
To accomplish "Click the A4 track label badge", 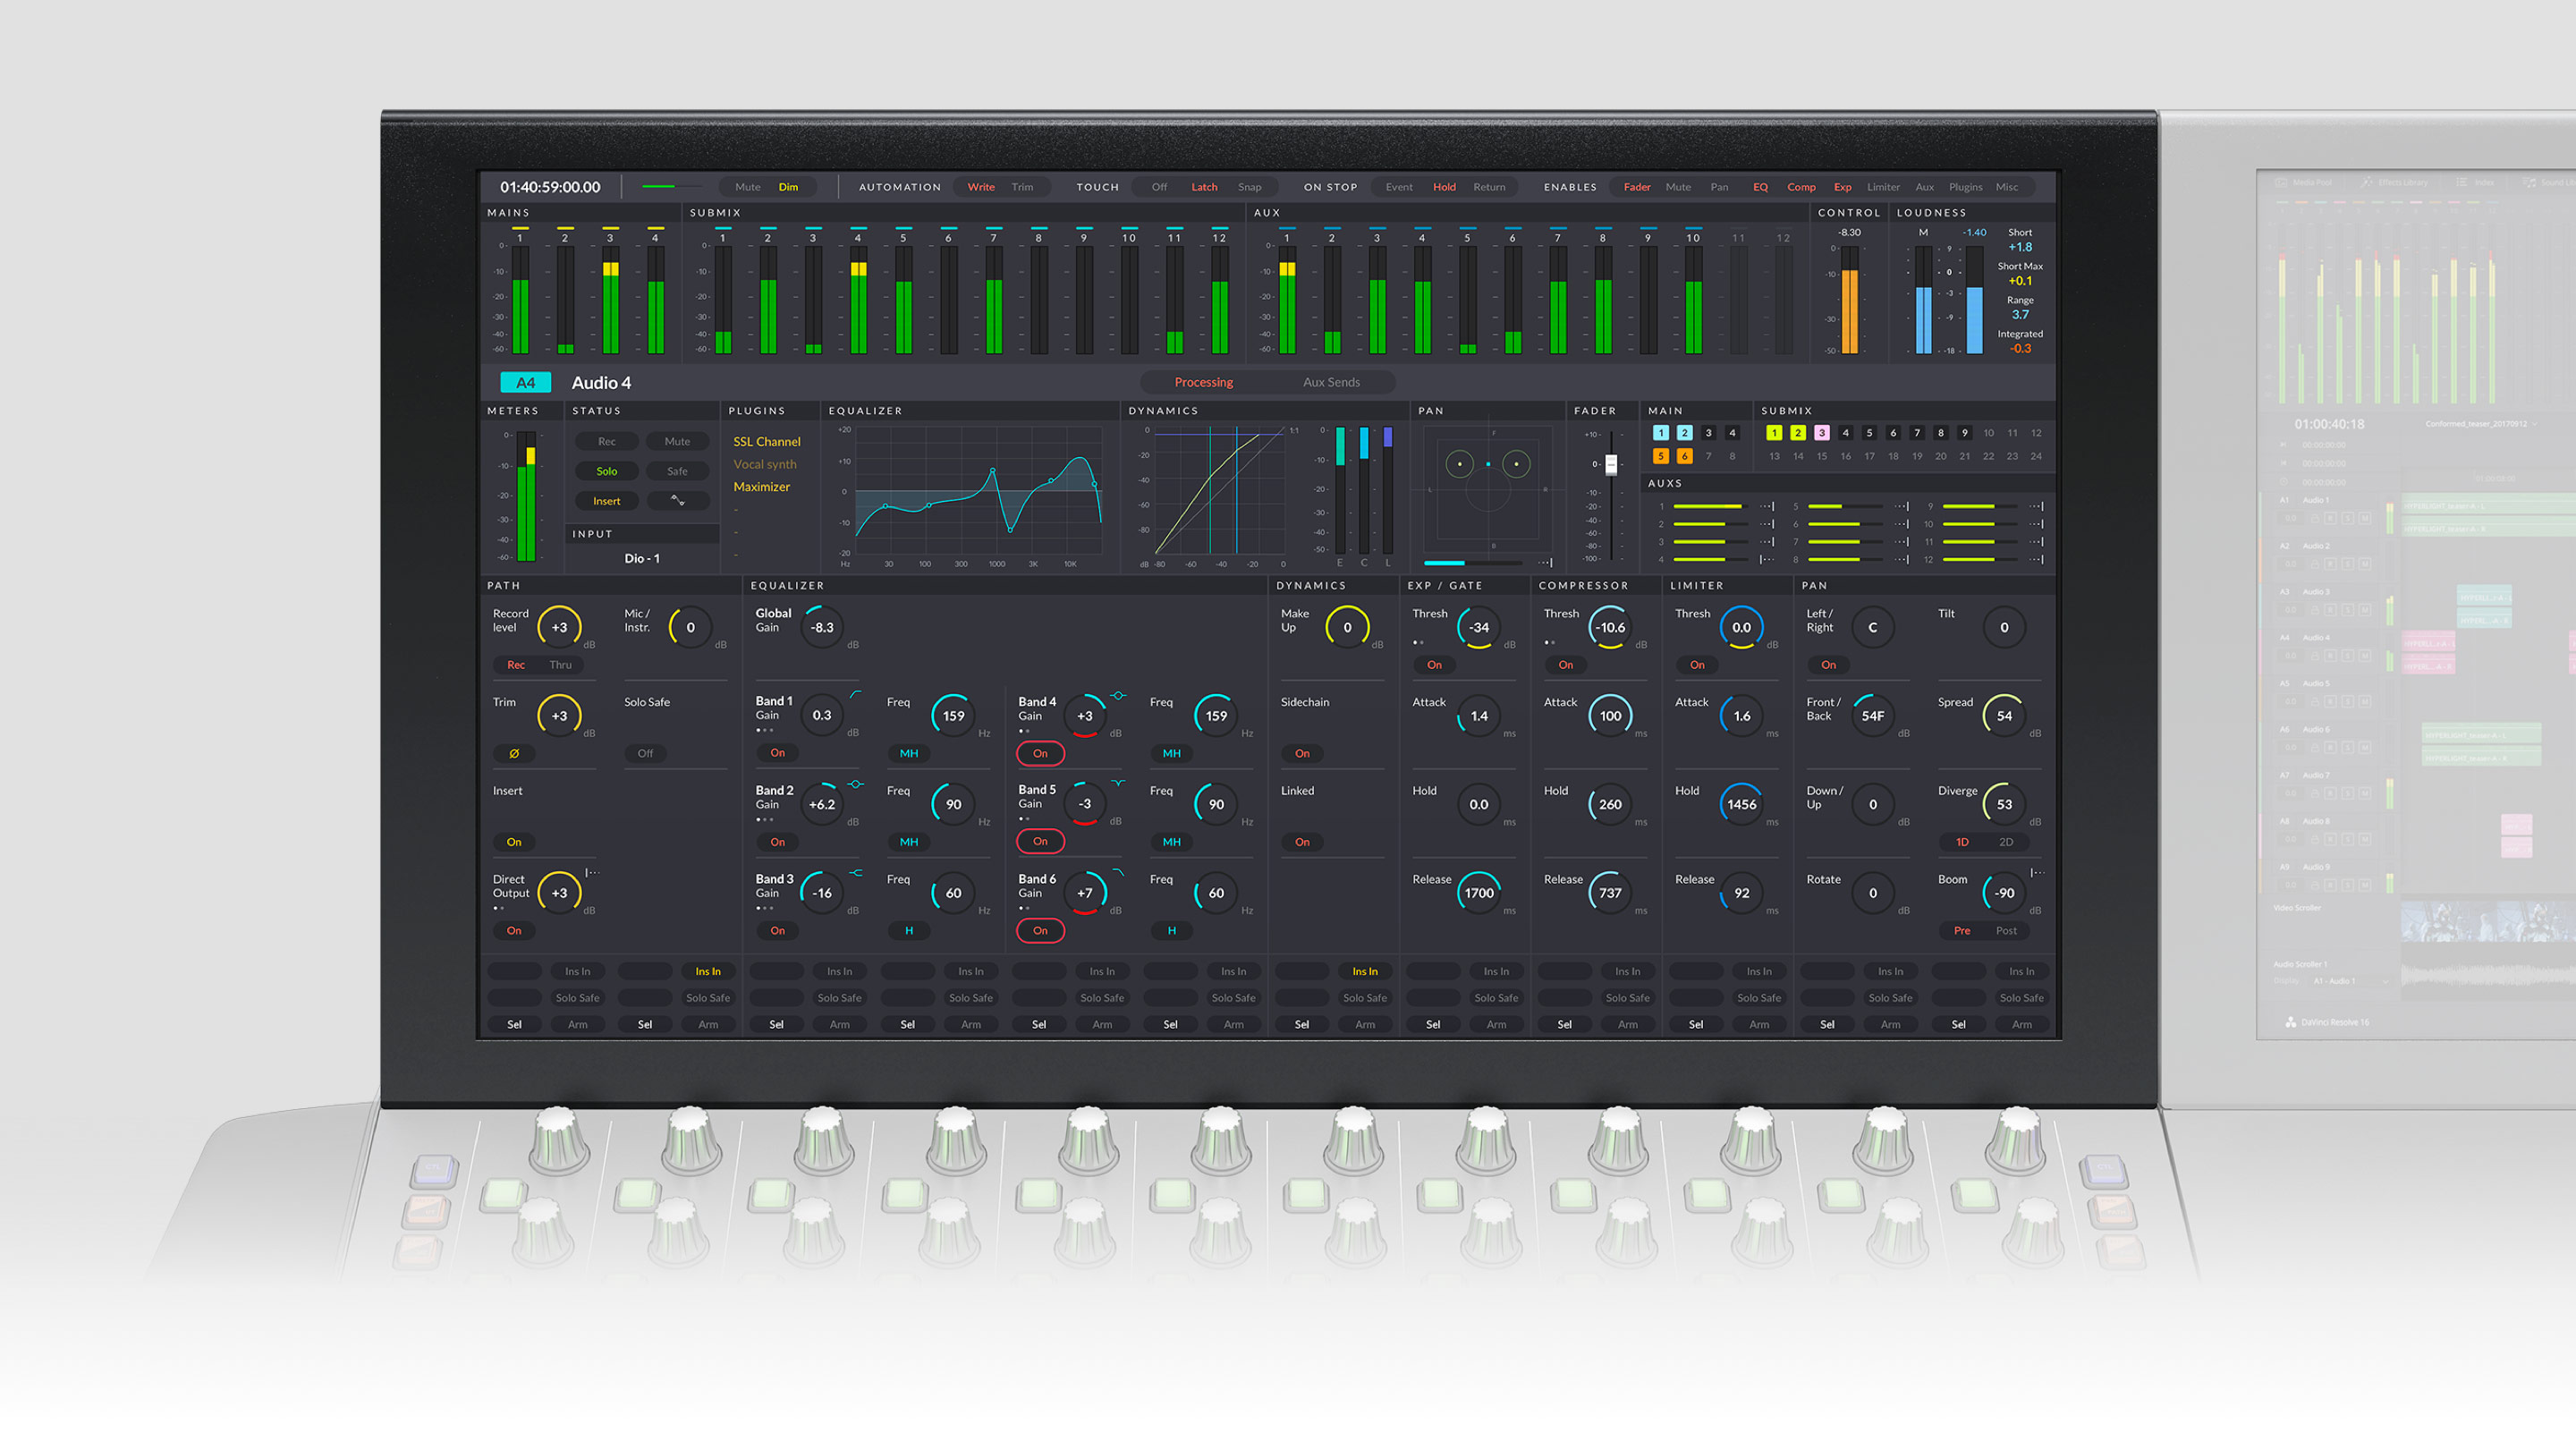I will [x=525, y=382].
